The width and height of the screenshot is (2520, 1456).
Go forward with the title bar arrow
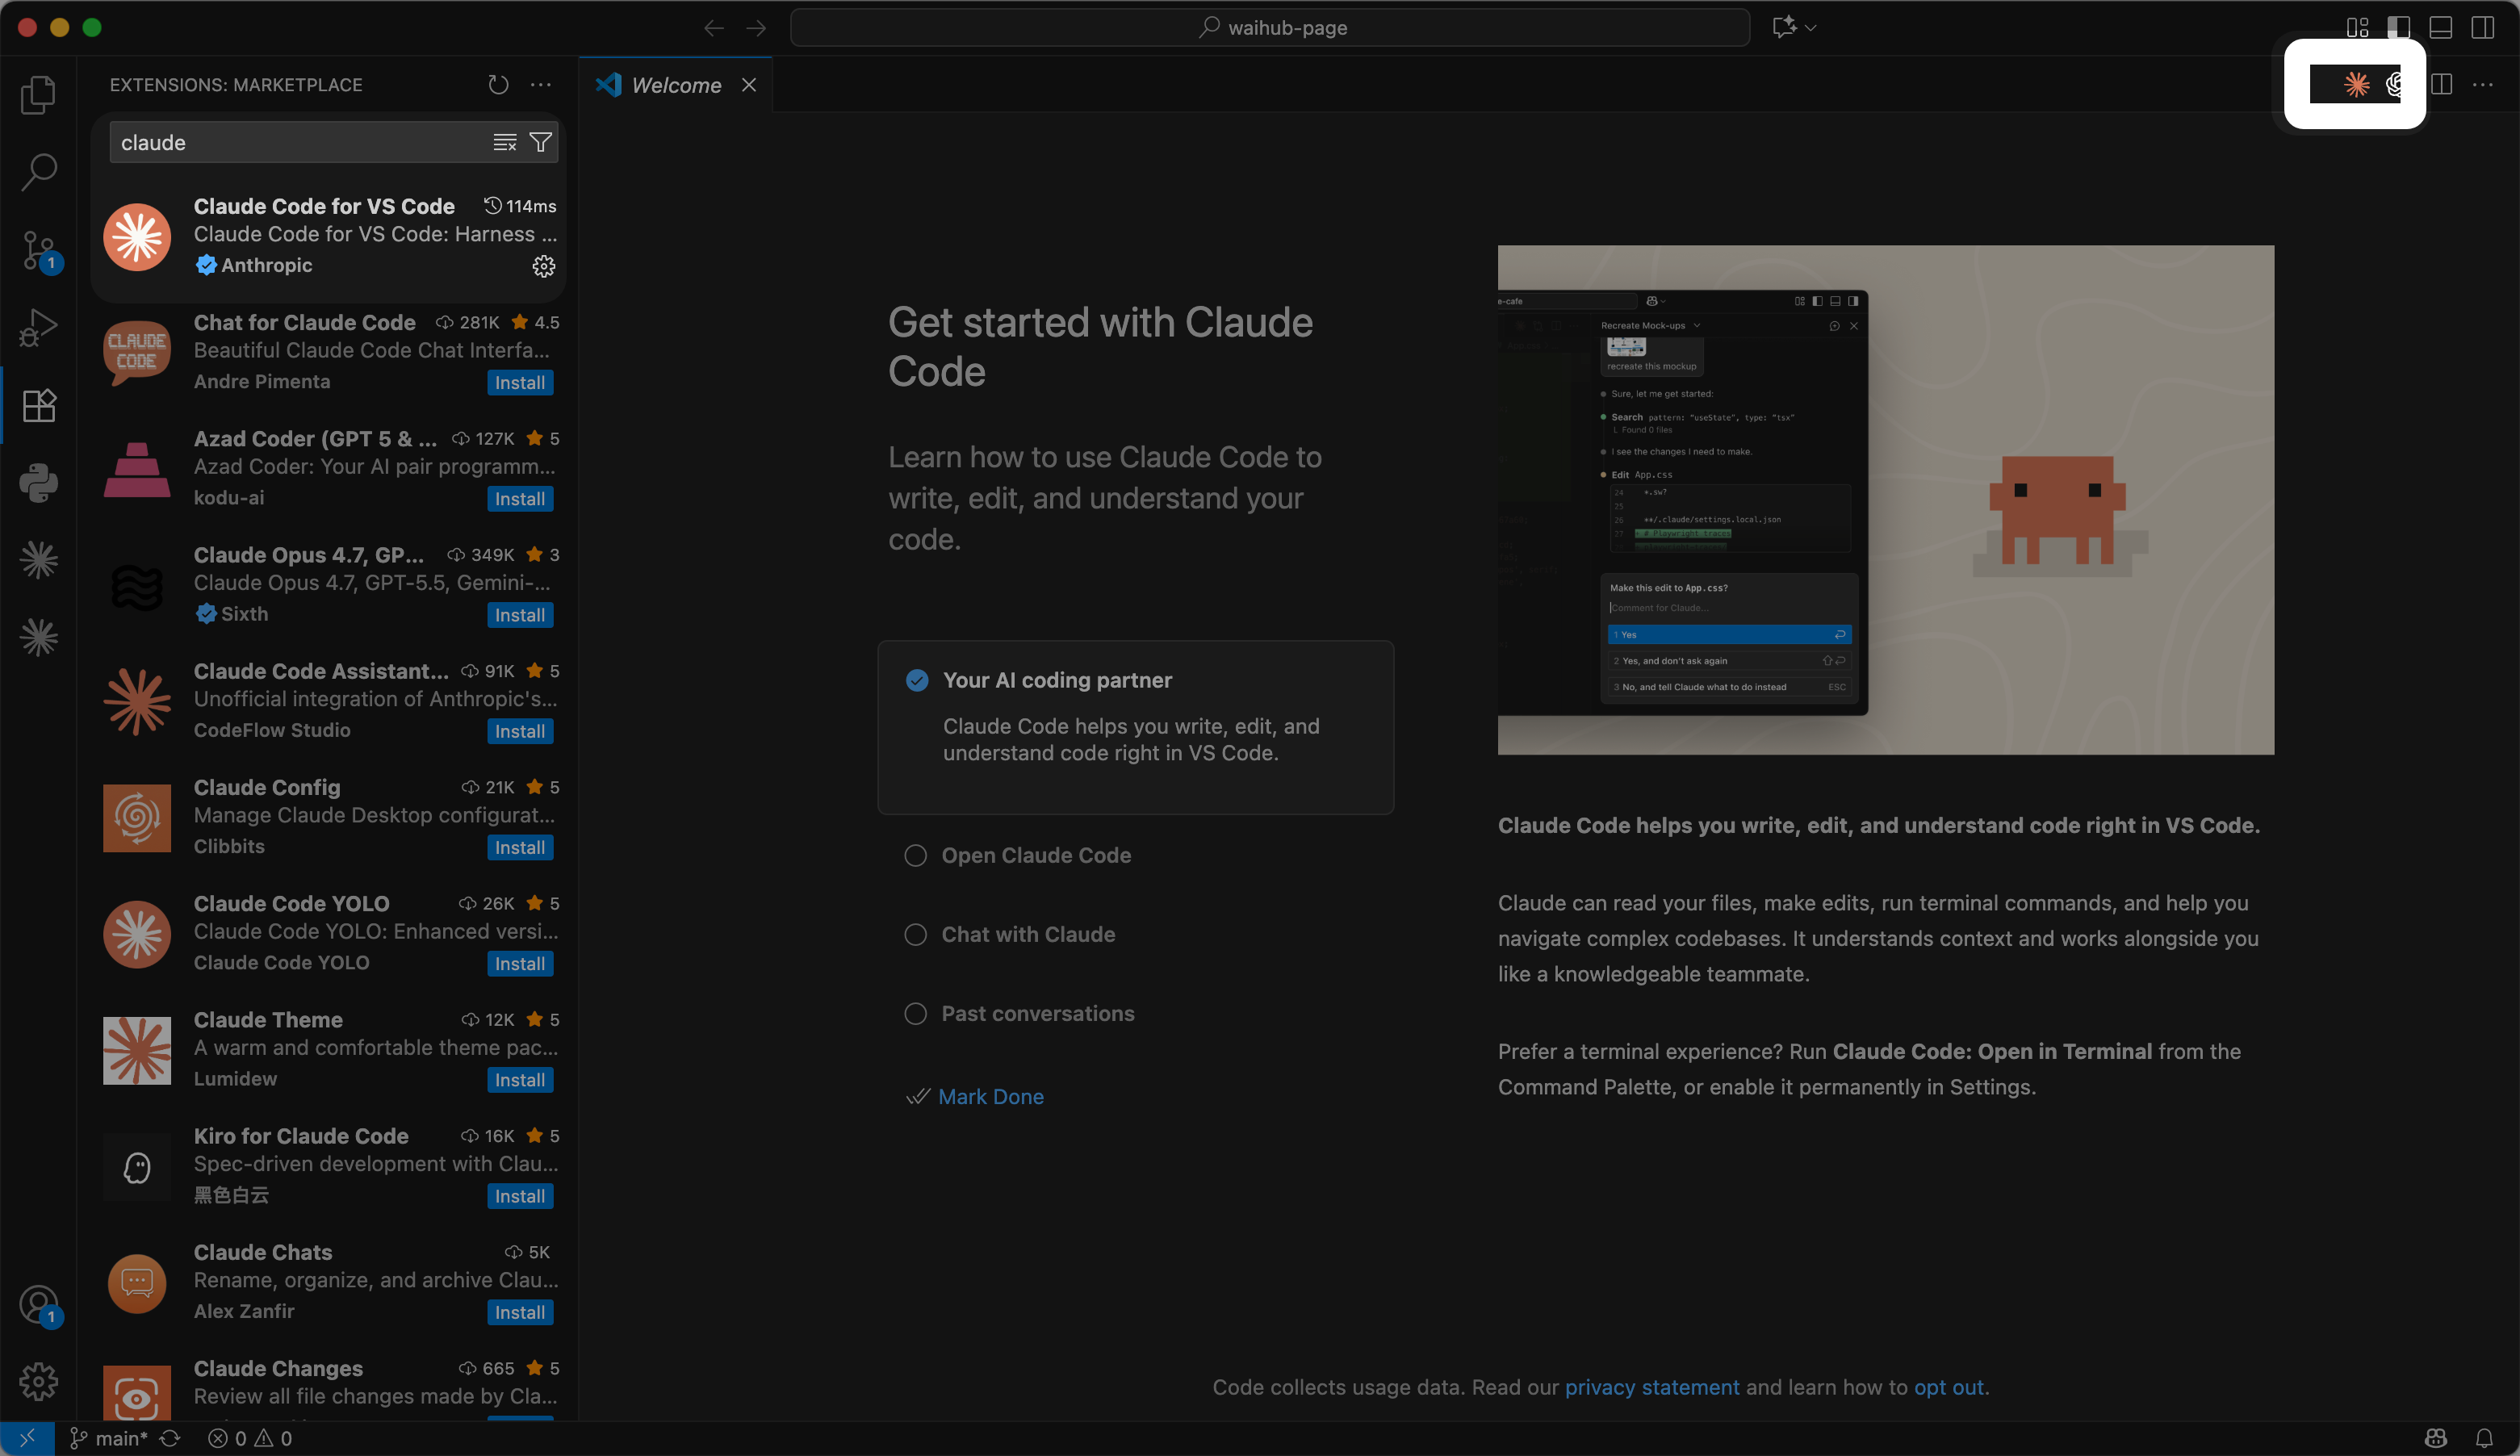pyautogui.click(x=757, y=28)
